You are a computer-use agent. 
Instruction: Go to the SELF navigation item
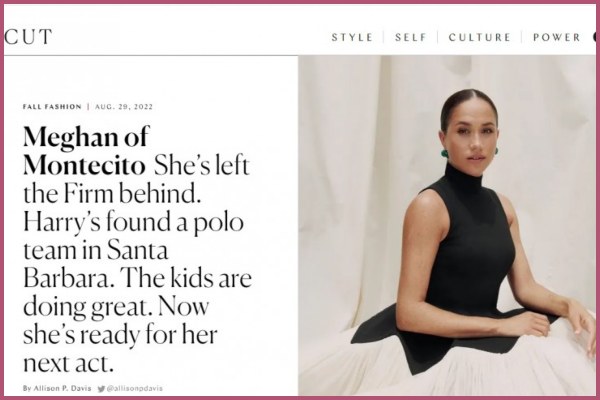click(x=411, y=38)
